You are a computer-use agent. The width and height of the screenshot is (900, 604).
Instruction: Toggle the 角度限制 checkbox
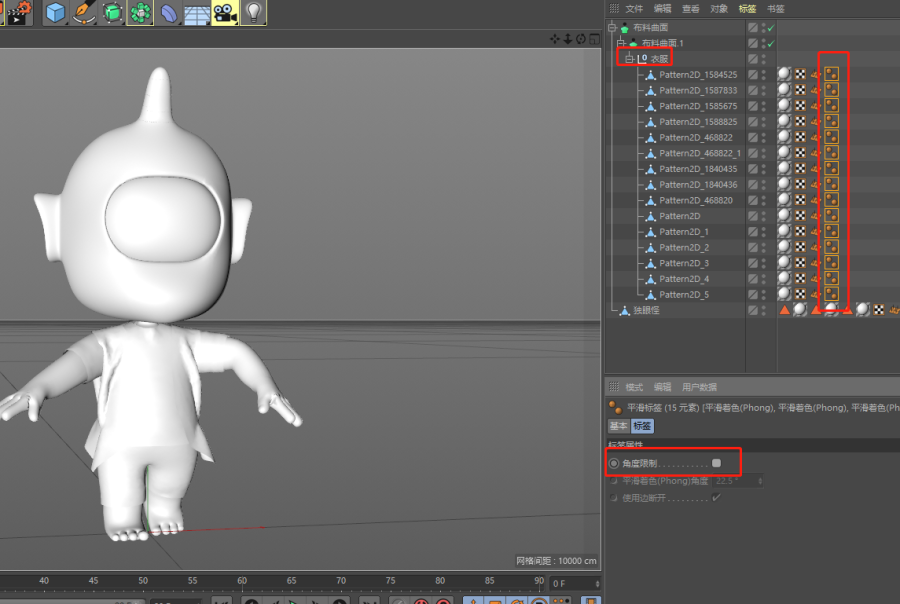[716, 463]
